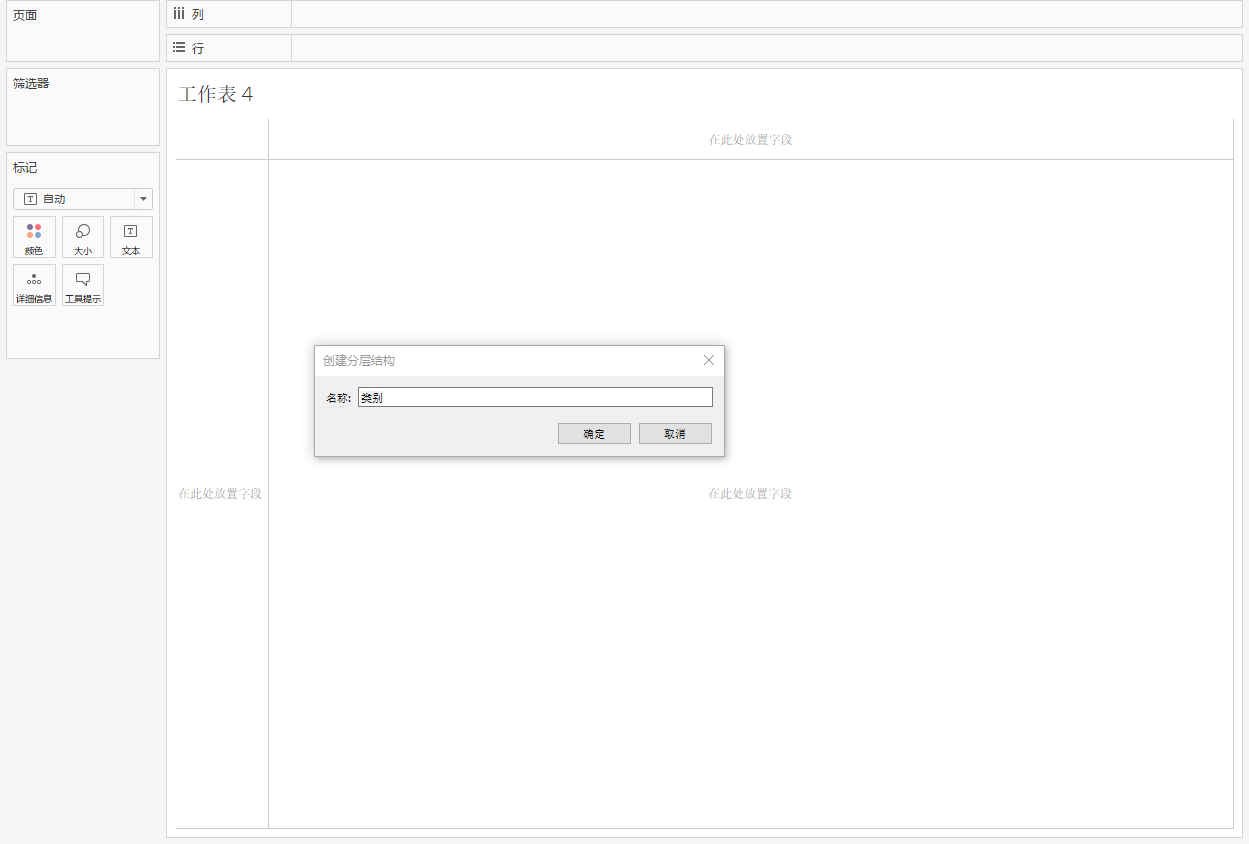This screenshot has width=1249, height=844.
Task: Close the 创建分层结构 dialog
Action: (x=709, y=360)
